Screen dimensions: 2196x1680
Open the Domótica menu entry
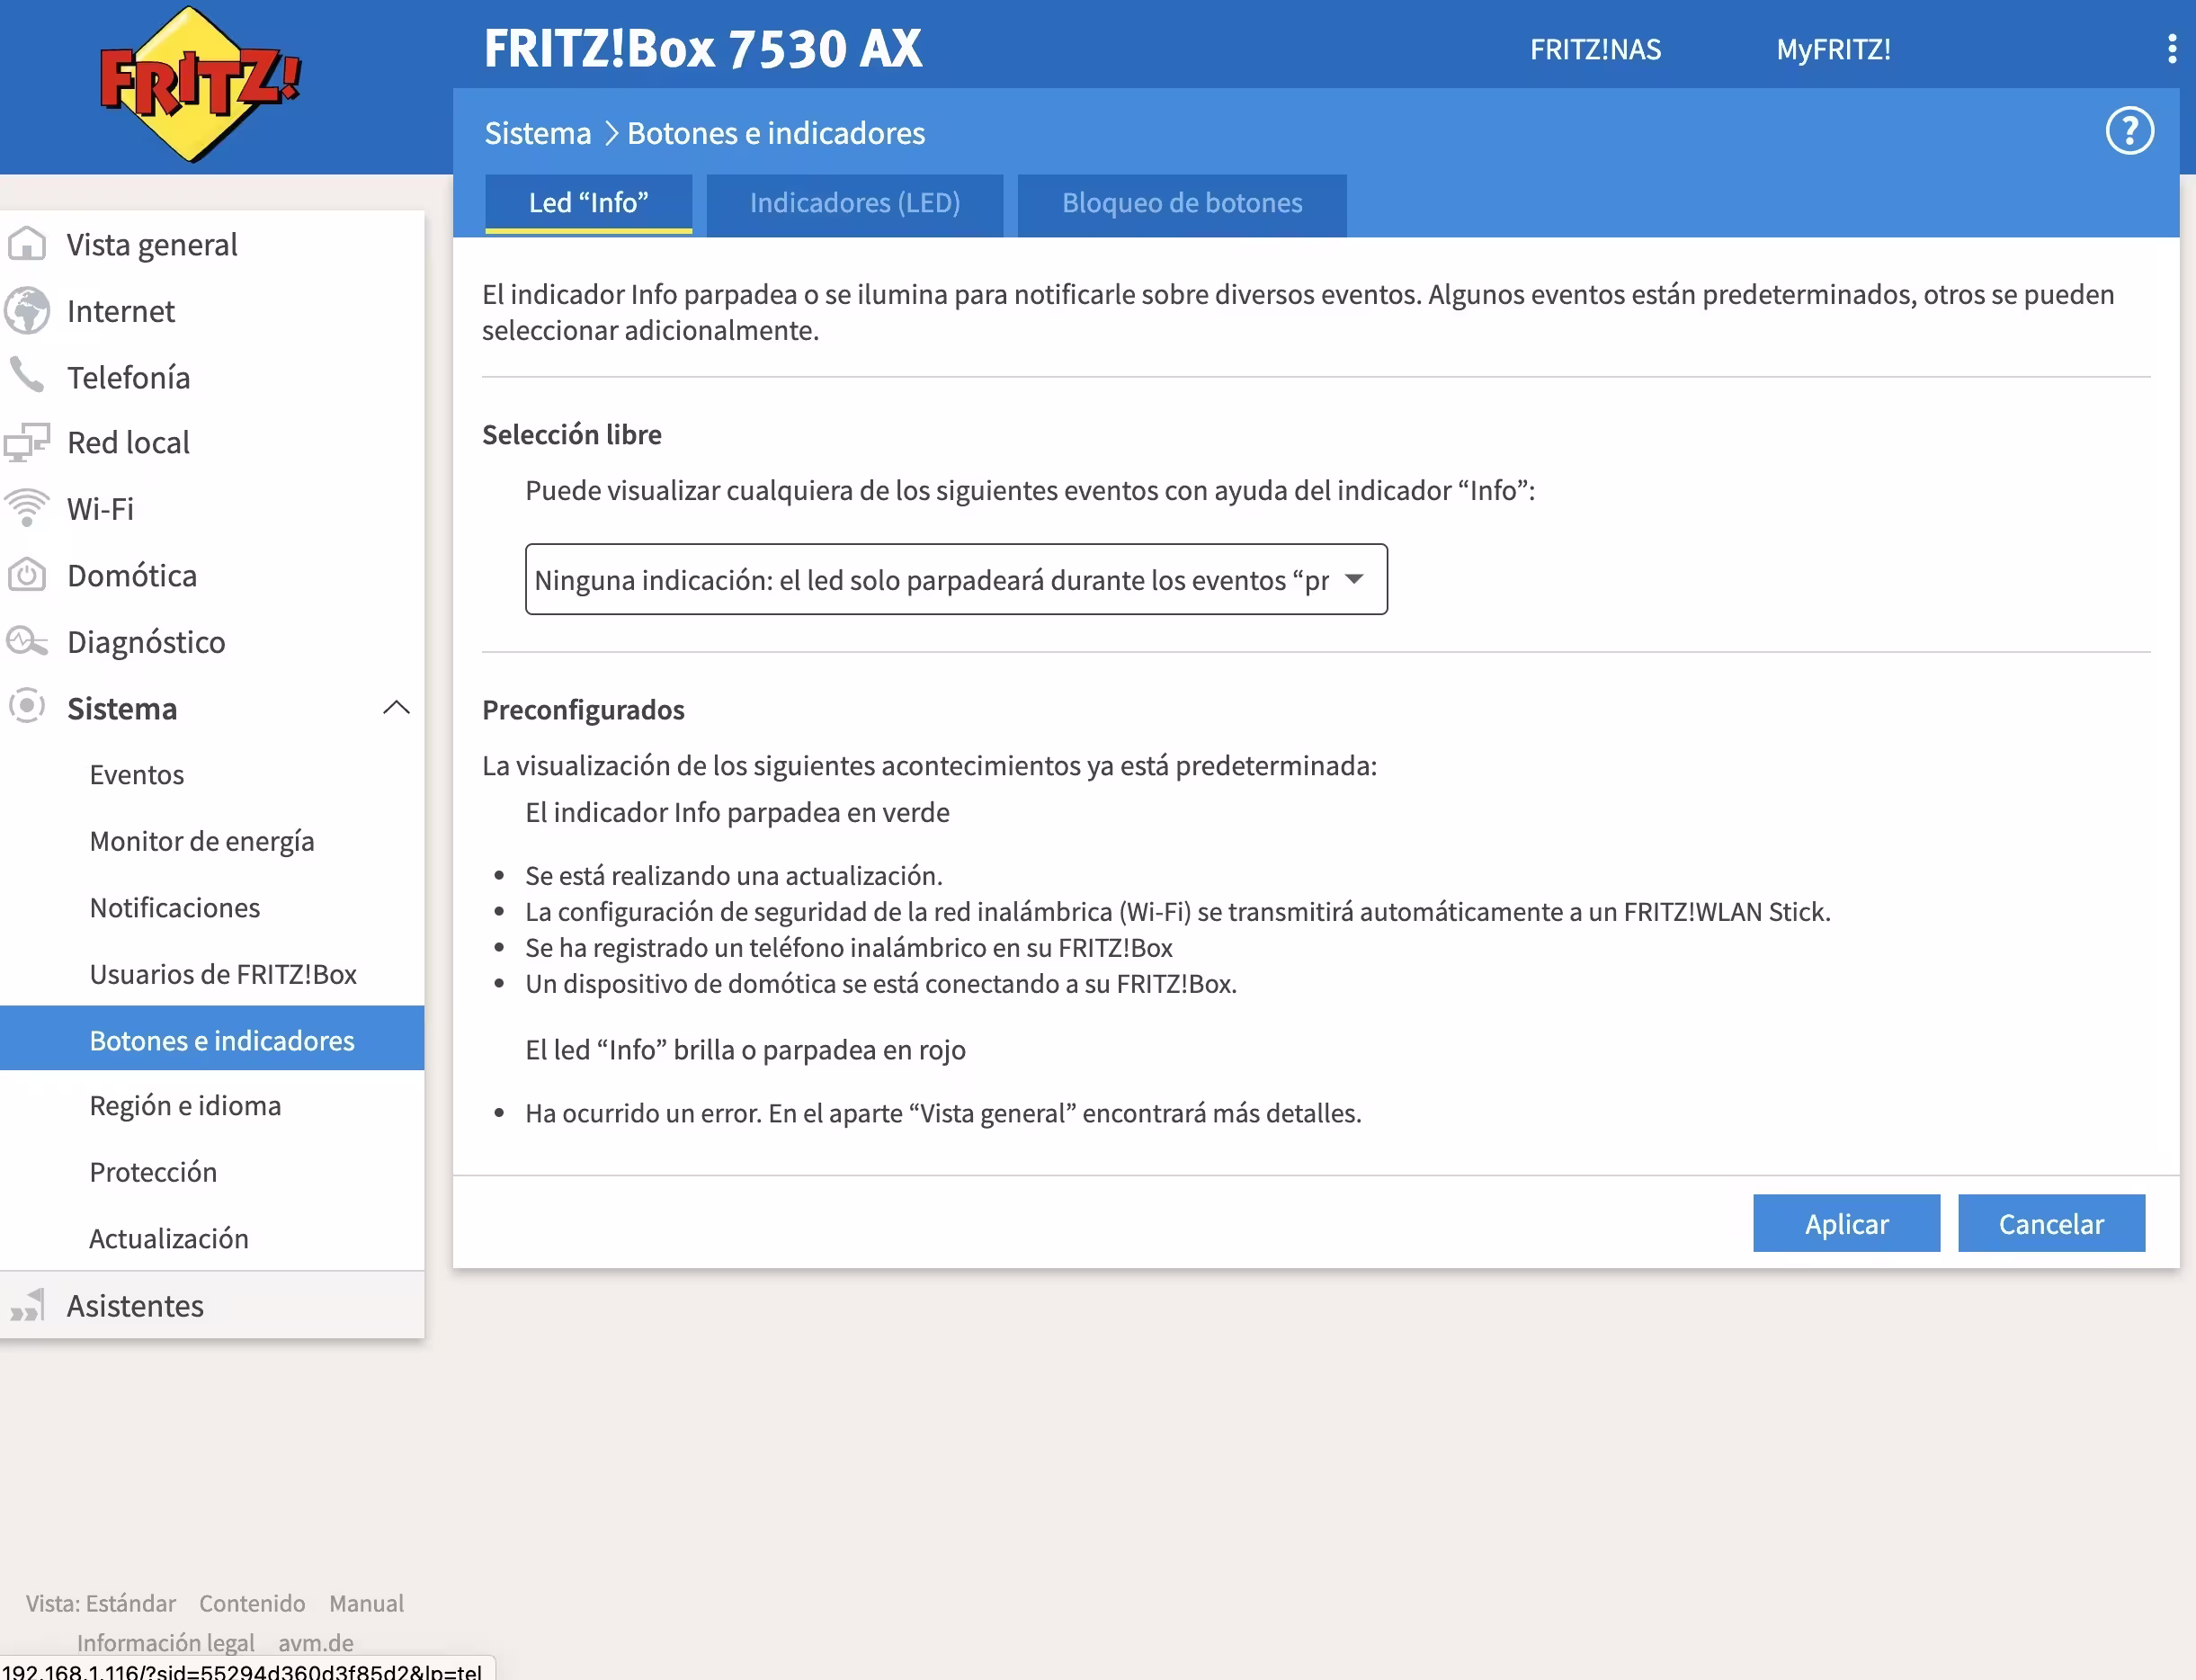pyautogui.click(x=132, y=575)
